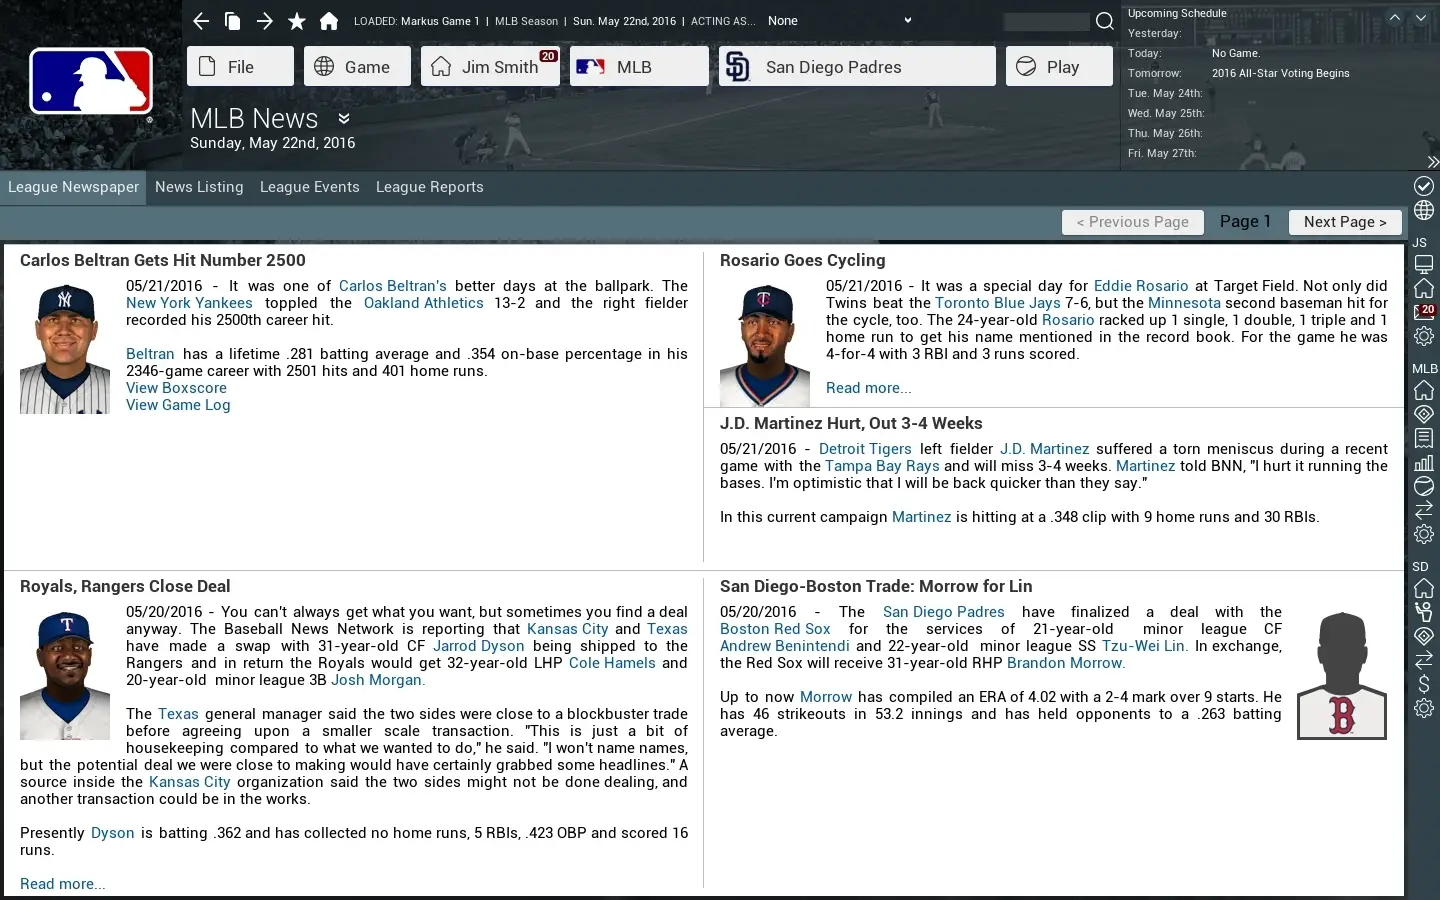Follow the View Boxscore link

pos(176,388)
